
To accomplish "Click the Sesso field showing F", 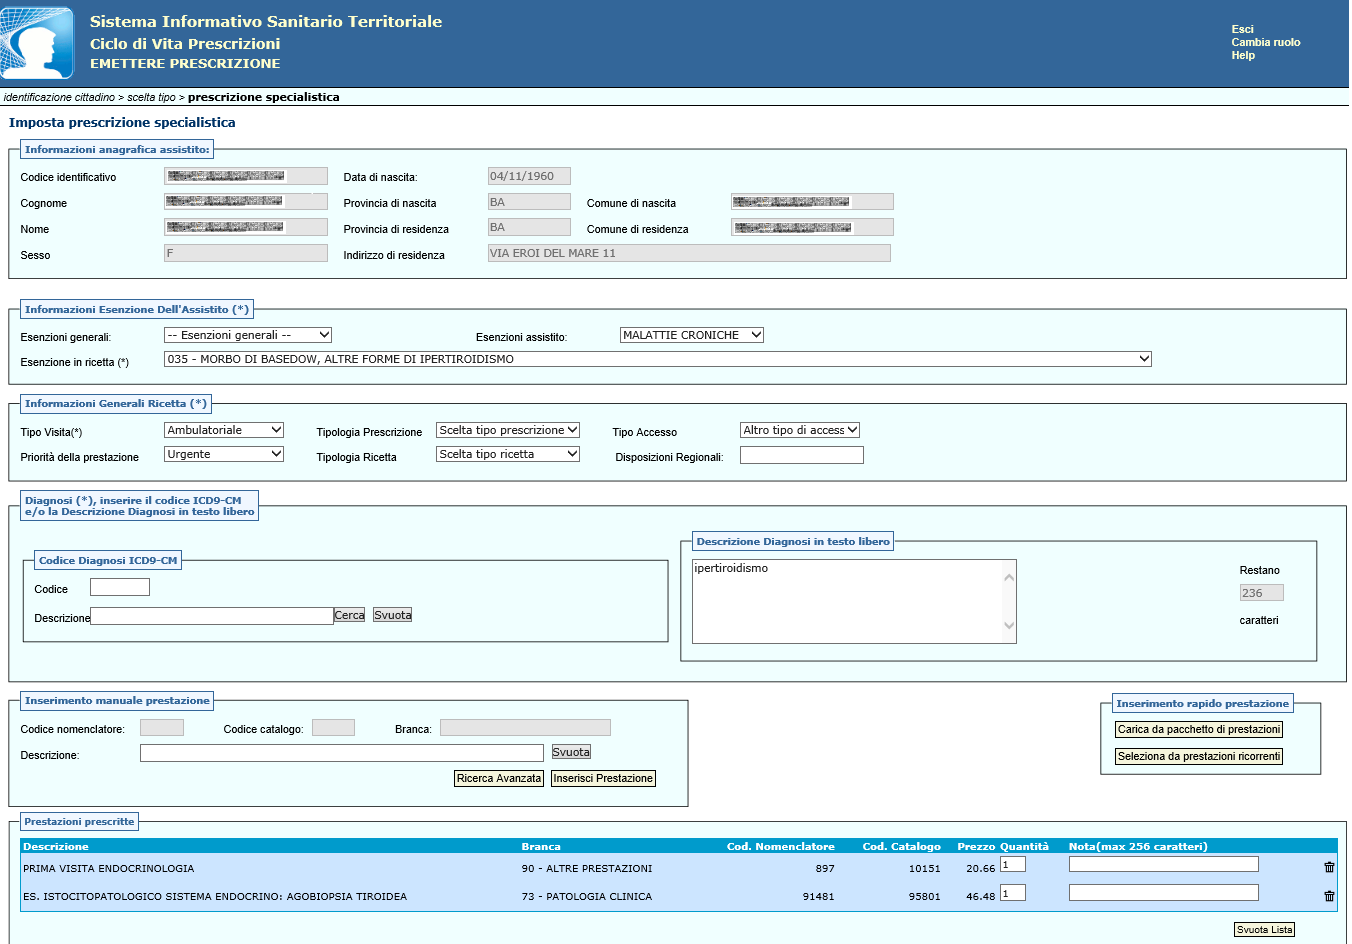I will point(246,253).
